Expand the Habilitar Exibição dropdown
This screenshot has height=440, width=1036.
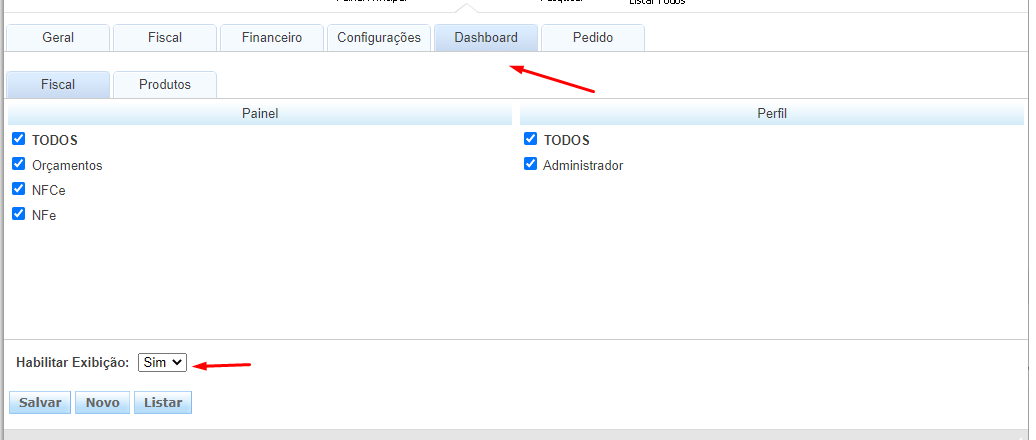[x=163, y=362]
